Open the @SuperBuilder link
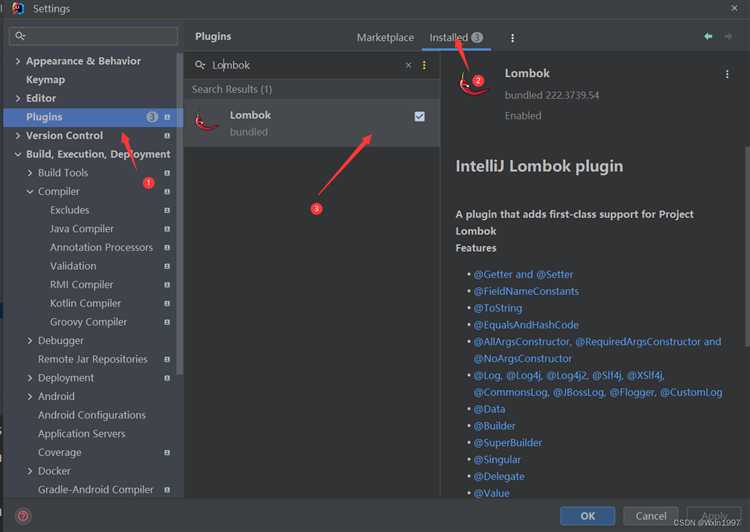This screenshot has height=532, width=750. pos(508,443)
